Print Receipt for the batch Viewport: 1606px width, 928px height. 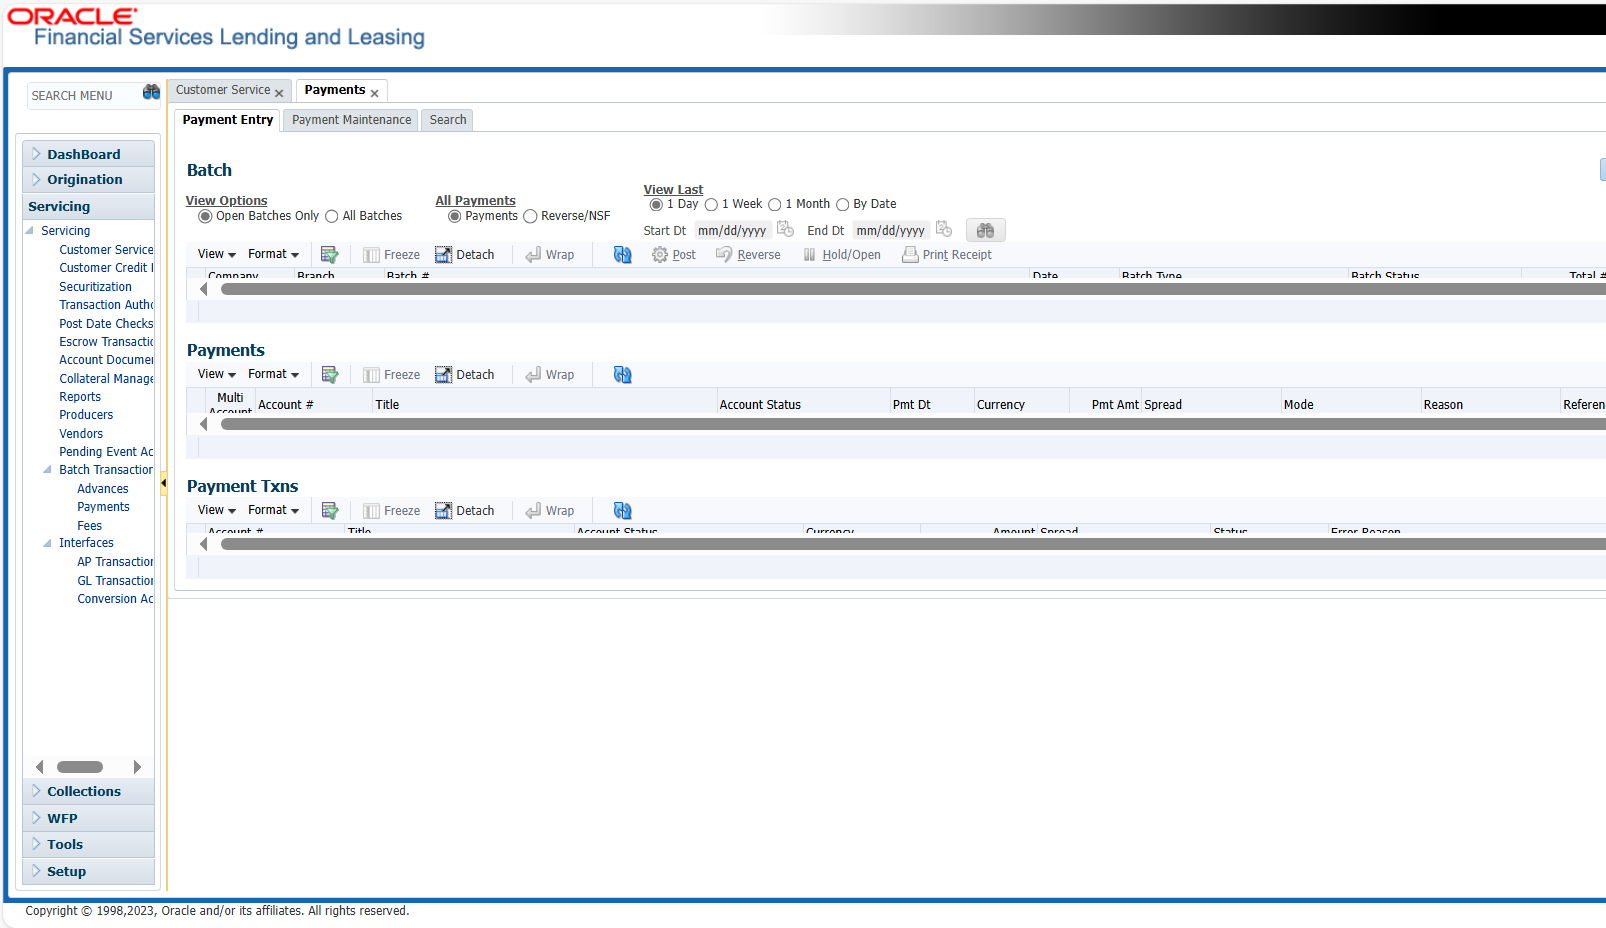[947, 255]
